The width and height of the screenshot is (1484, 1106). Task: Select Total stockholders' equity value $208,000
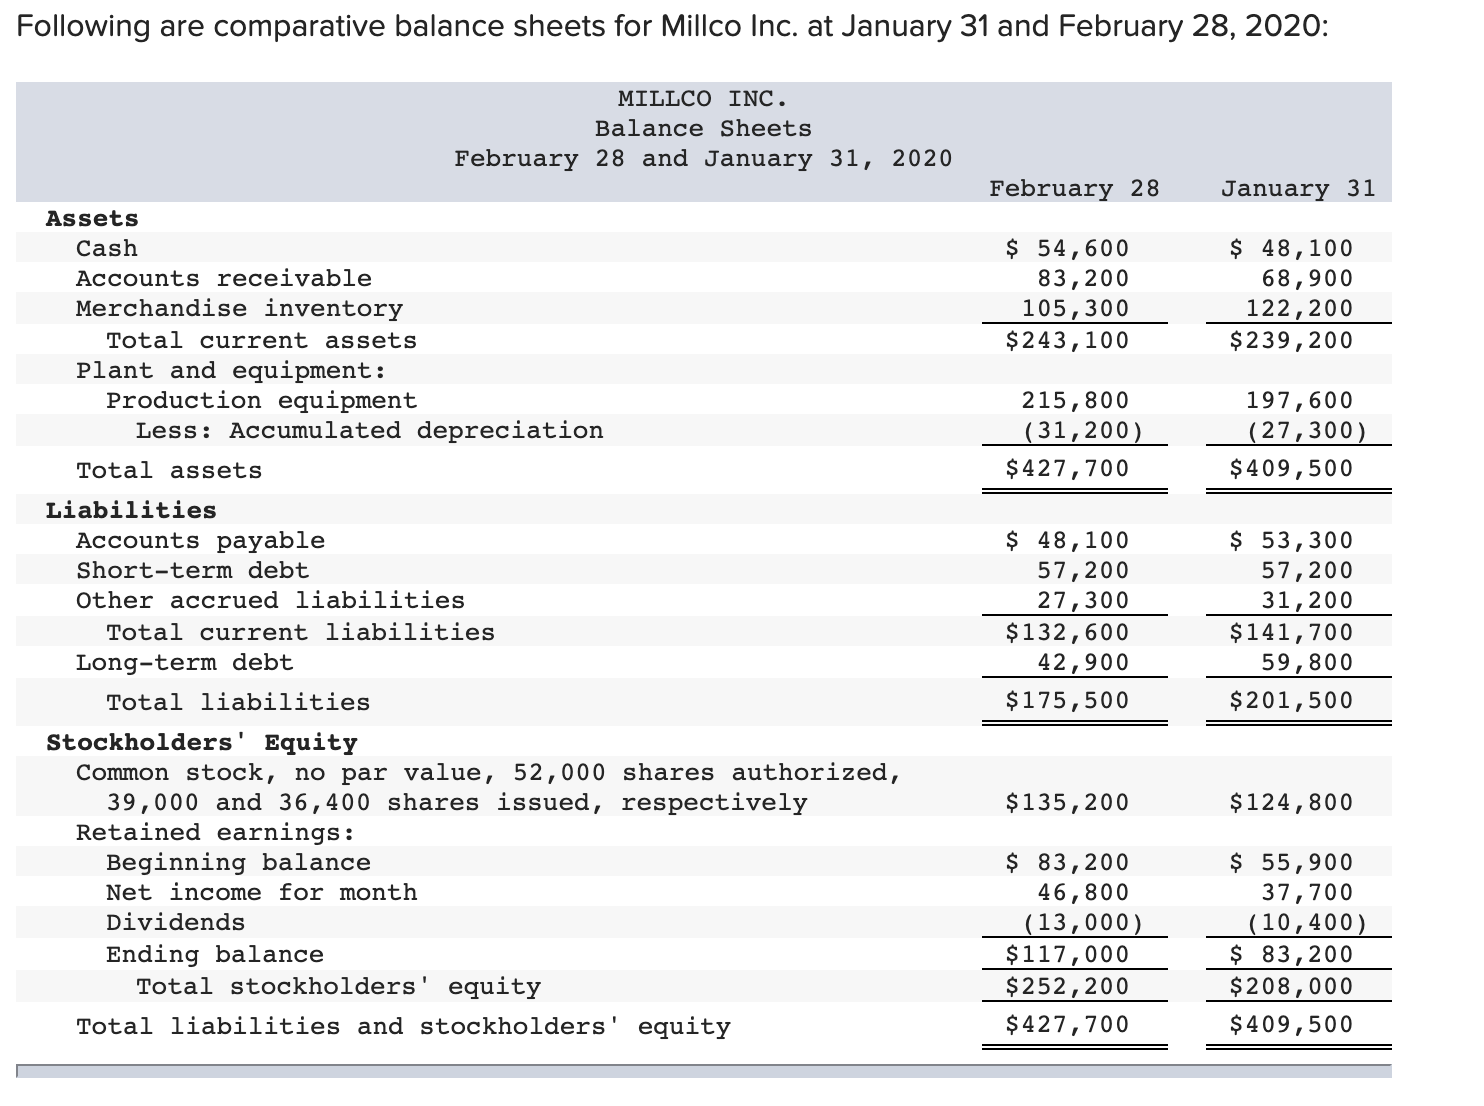(1291, 986)
